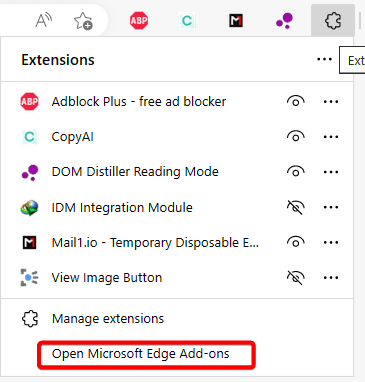Click Manage extensions

108,319
